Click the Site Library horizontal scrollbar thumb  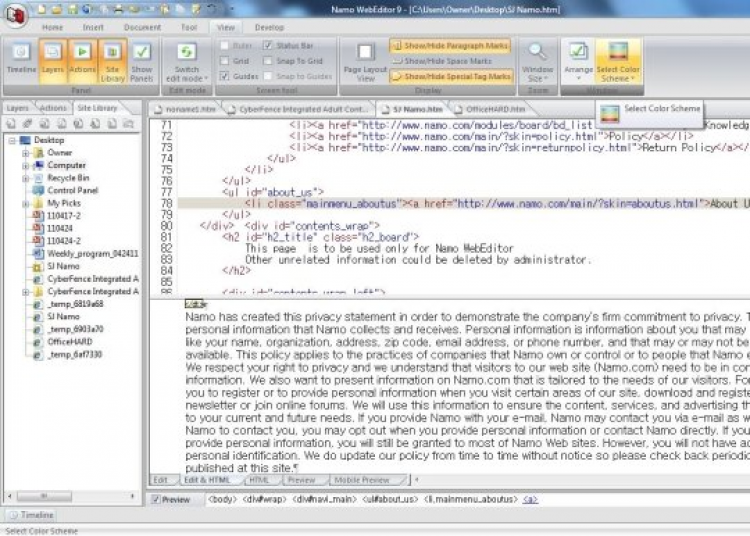pos(44,496)
